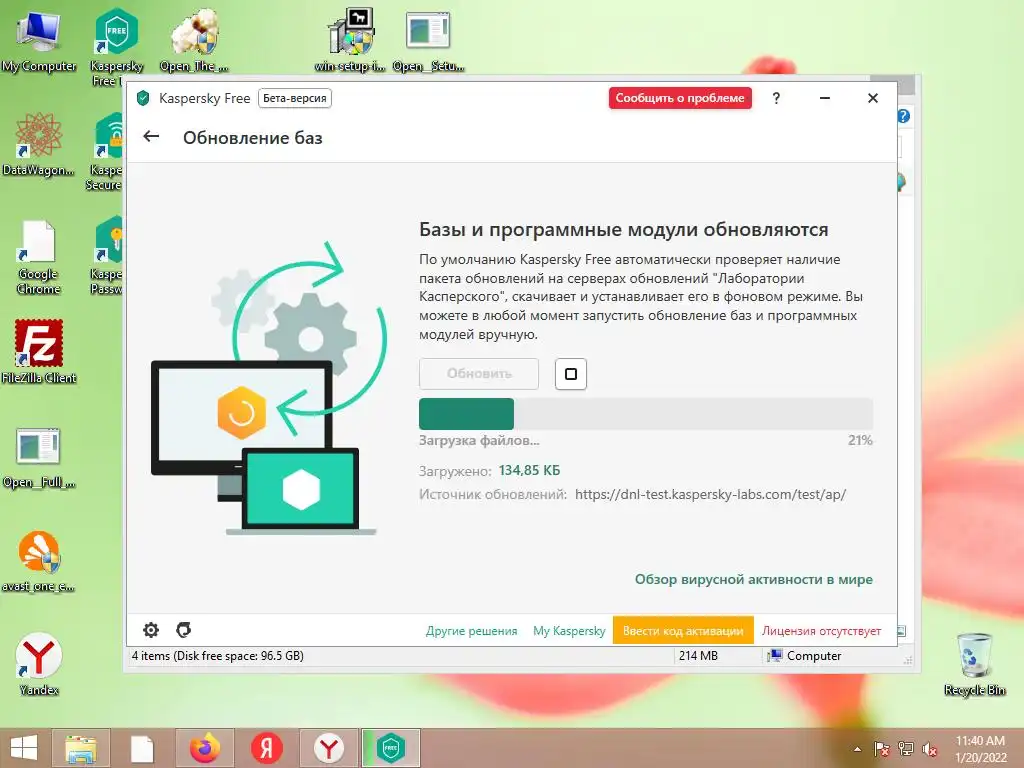
Task: Open avast_one_e... installer desktop icon
Action: coord(39,561)
